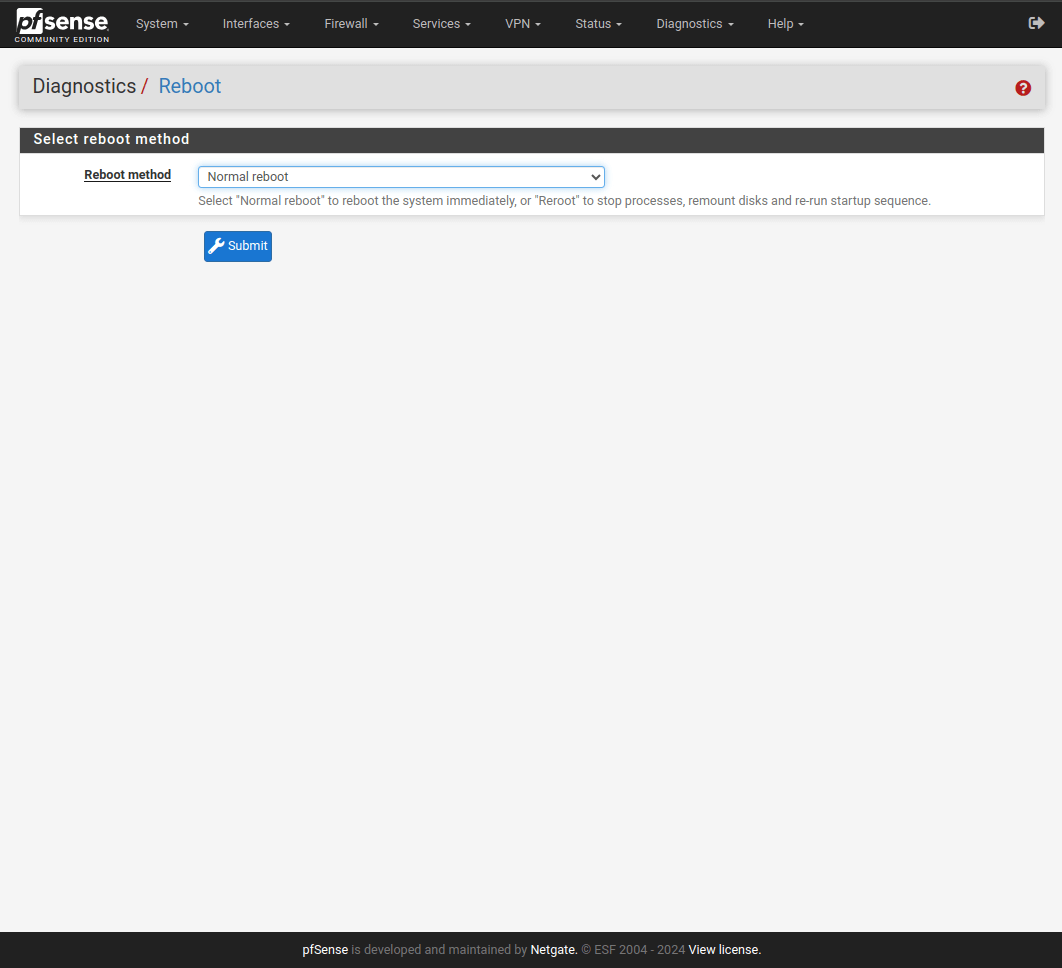Open the Help menu
The image size is (1062, 968).
click(785, 24)
